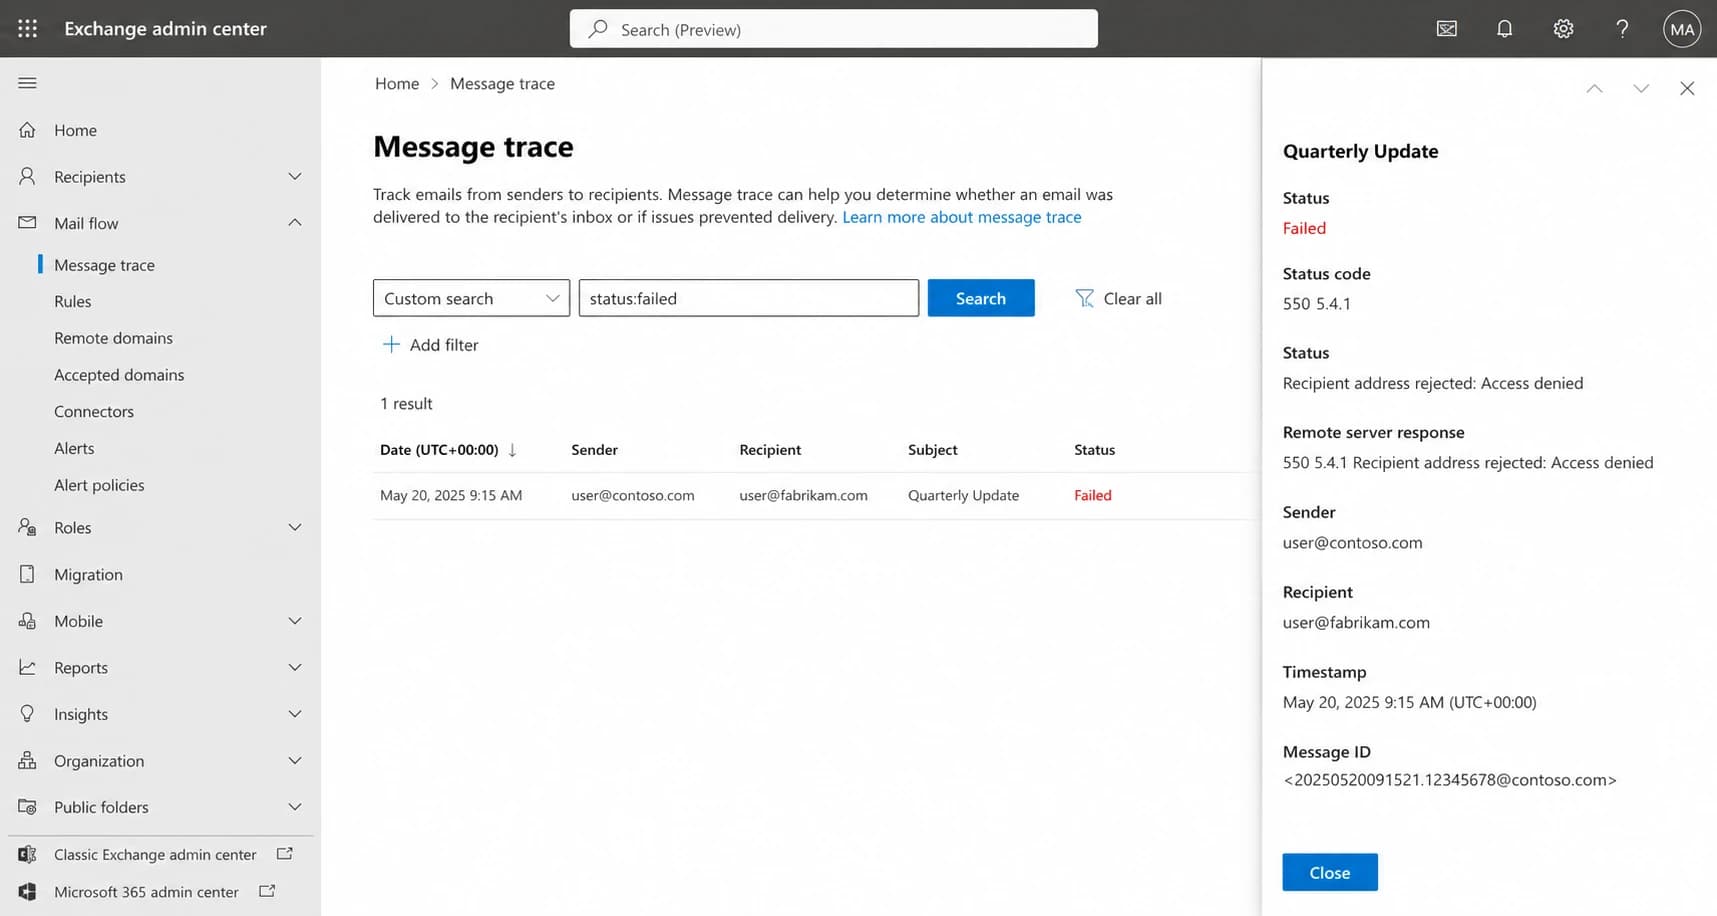Select Message trace in sidebar
Image resolution: width=1717 pixels, height=916 pixels.
[x=104, y=265]
